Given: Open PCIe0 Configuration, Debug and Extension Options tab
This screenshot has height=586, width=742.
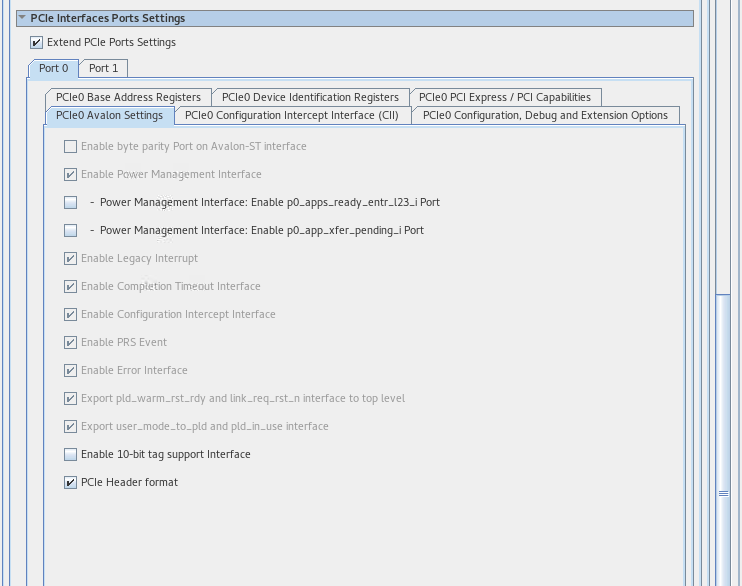Looking at the screenshot, I should point(545,116).
